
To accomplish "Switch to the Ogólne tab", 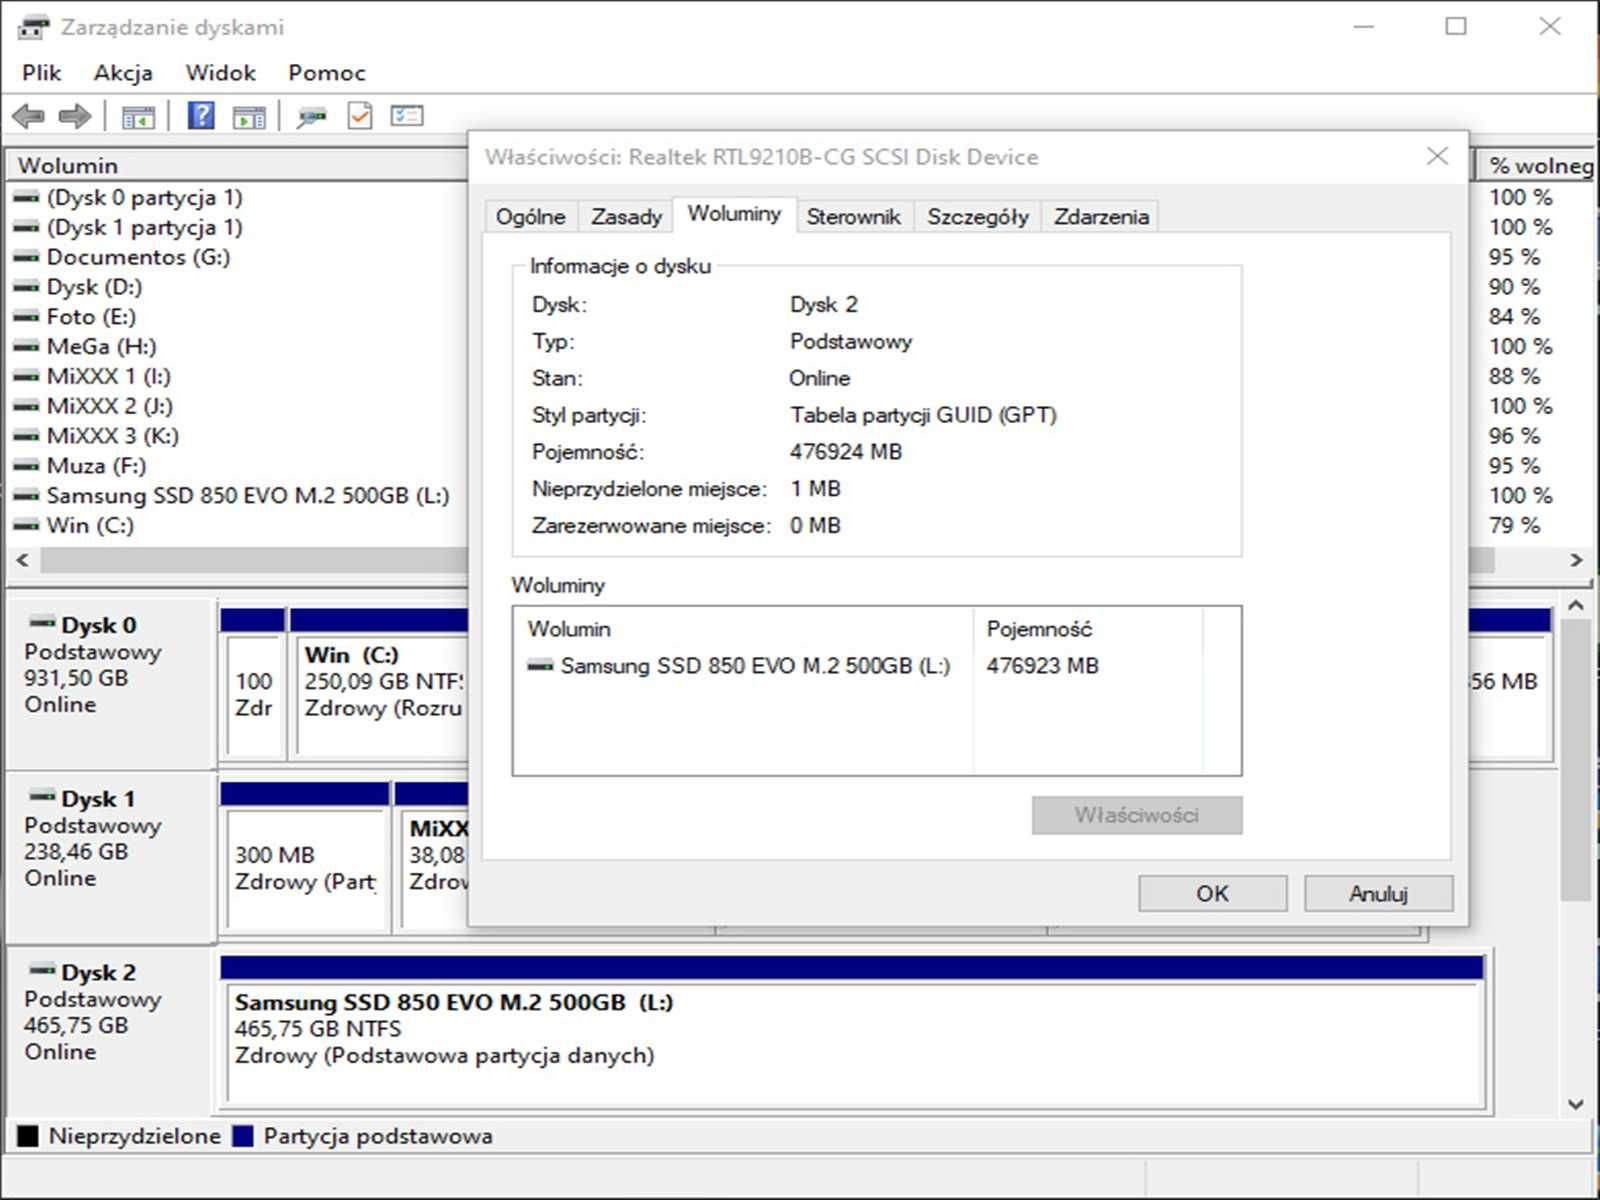I will coord(531,217).
